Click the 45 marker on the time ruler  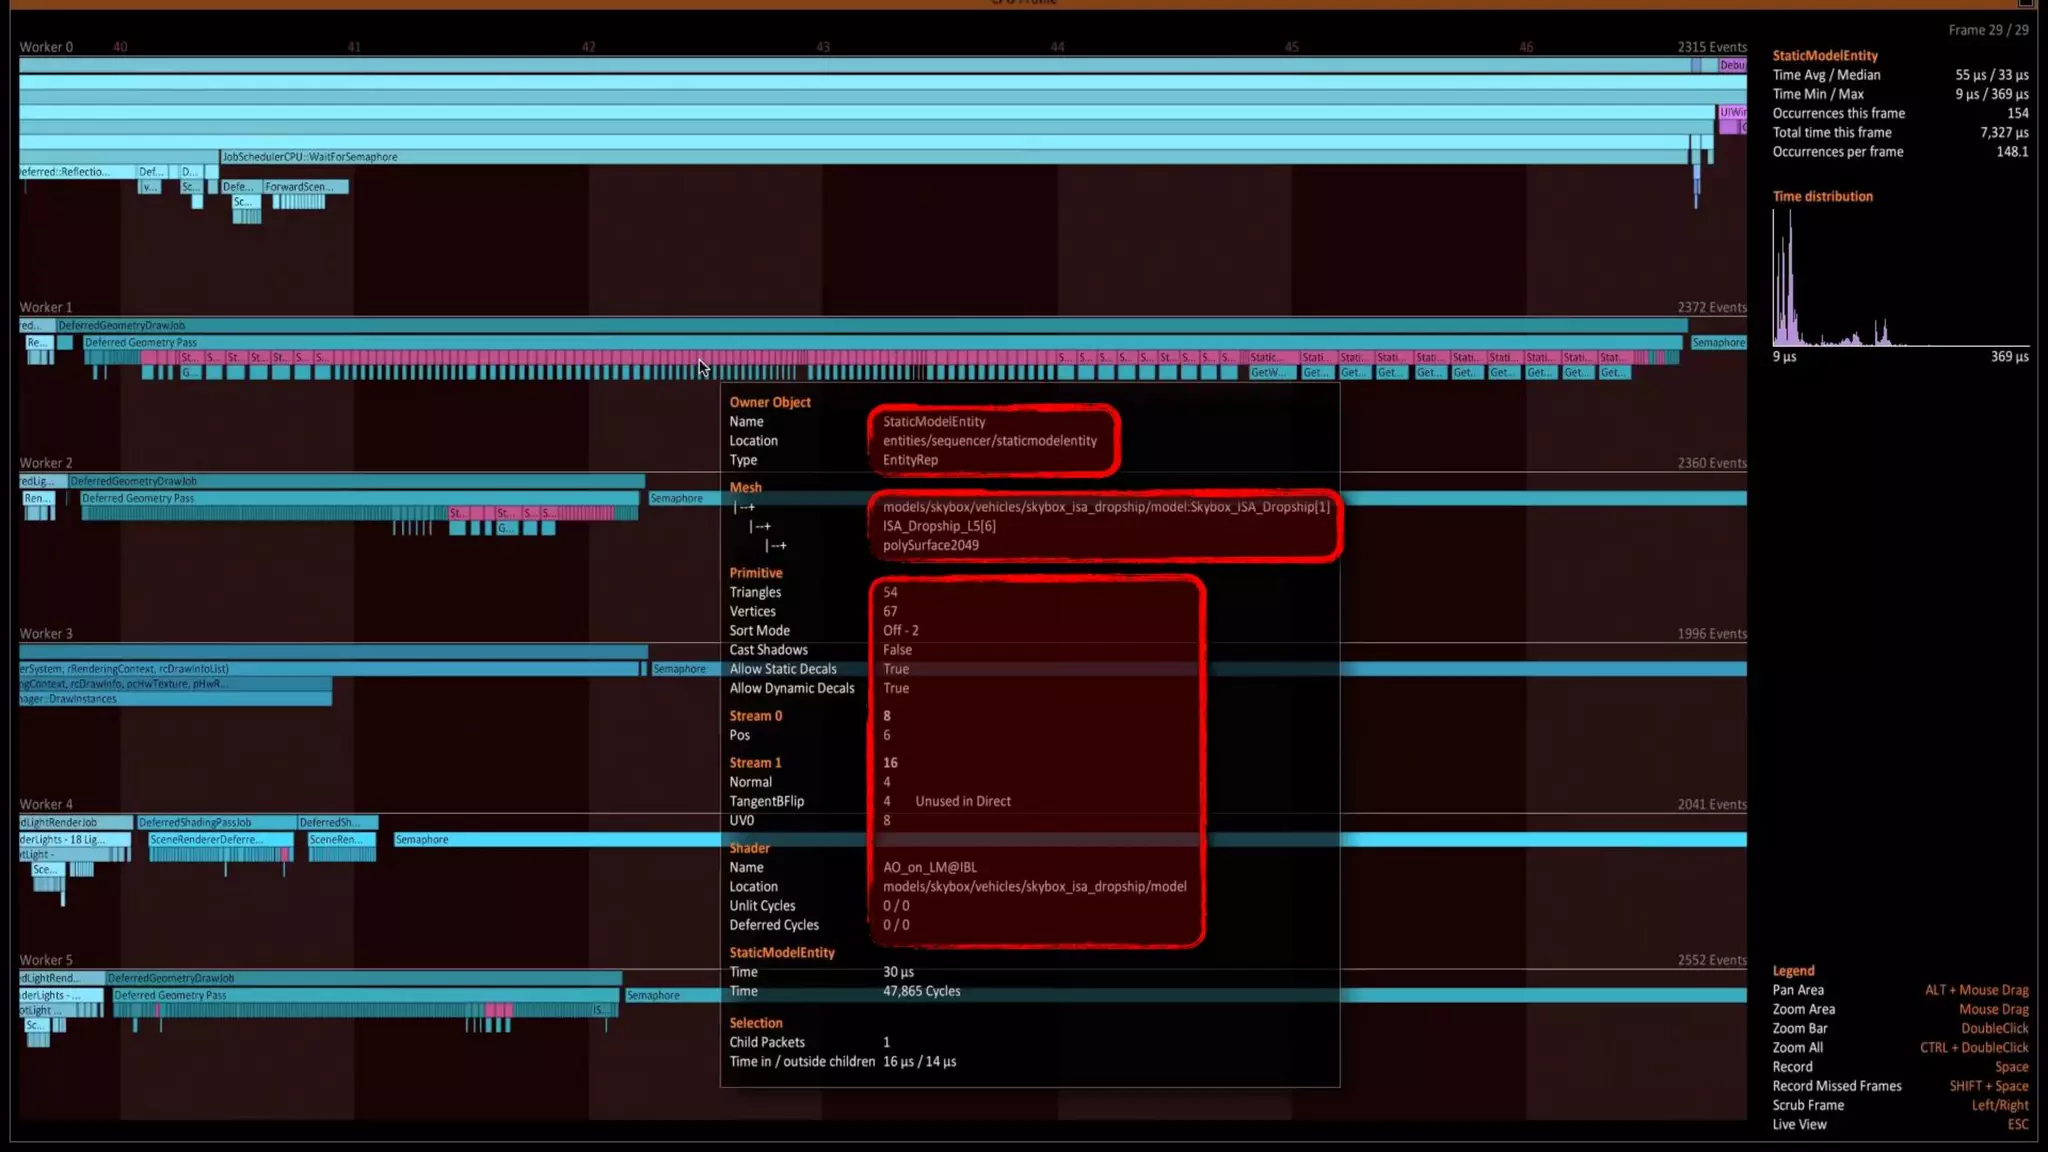coord(1291,47)
